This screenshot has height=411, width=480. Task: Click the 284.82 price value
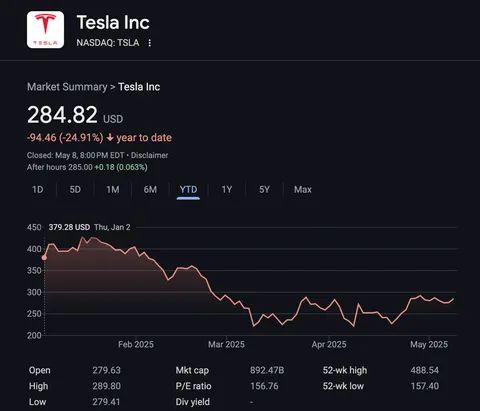pos(62,115)
